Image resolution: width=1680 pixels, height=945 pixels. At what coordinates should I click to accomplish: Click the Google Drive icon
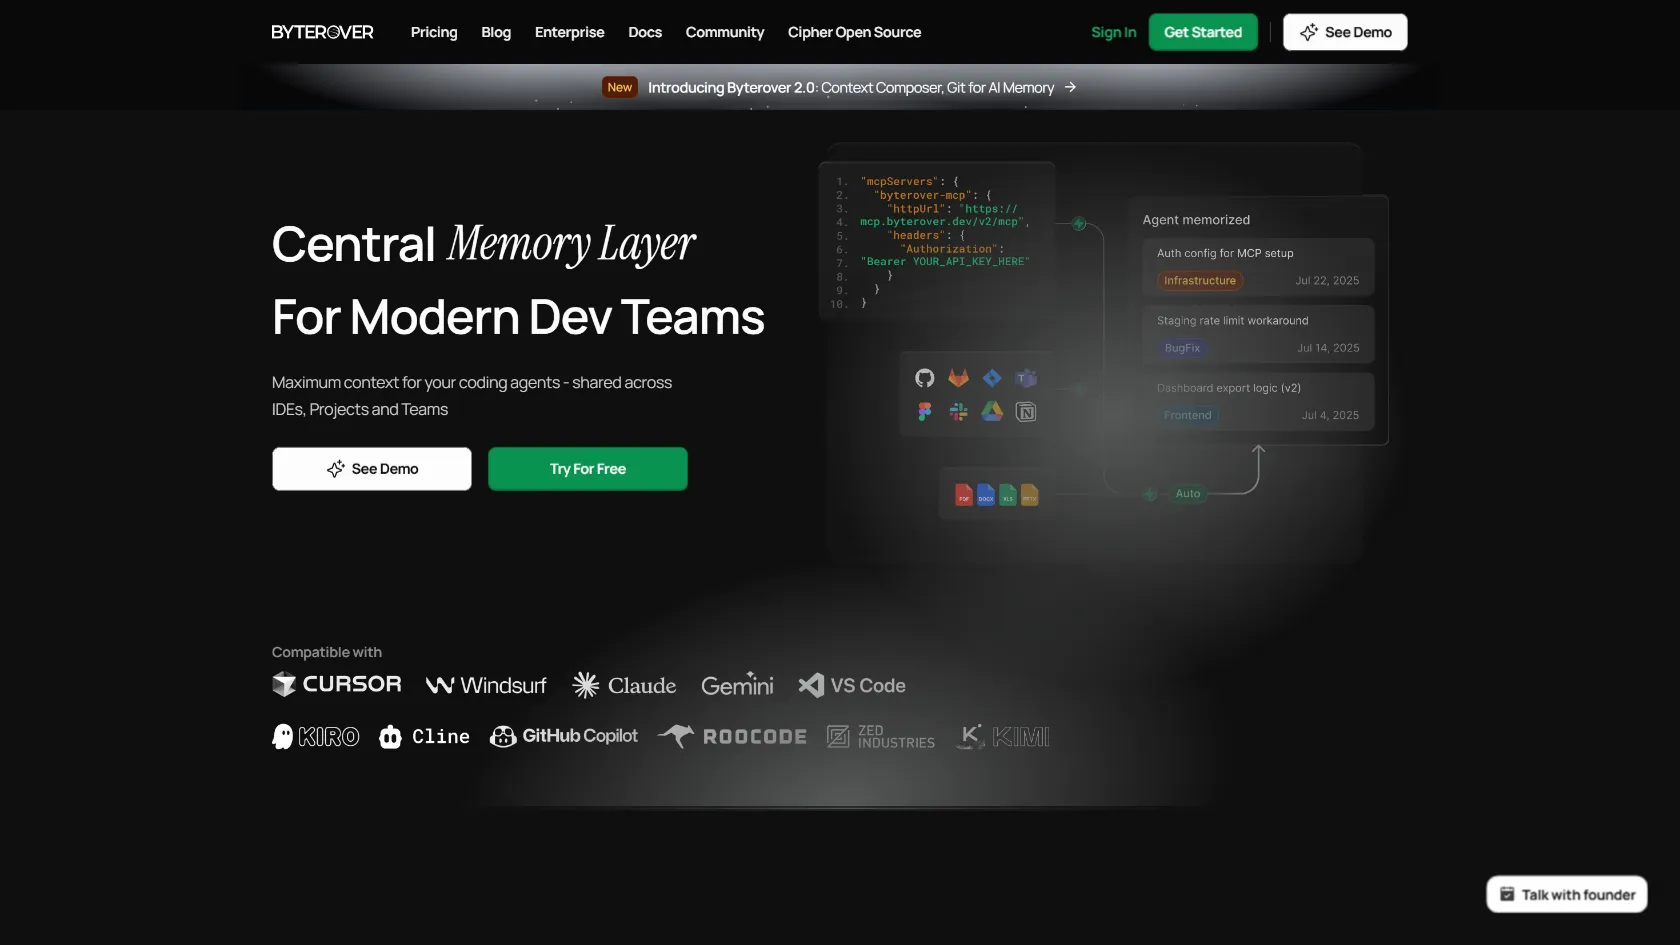coord(992,412)
